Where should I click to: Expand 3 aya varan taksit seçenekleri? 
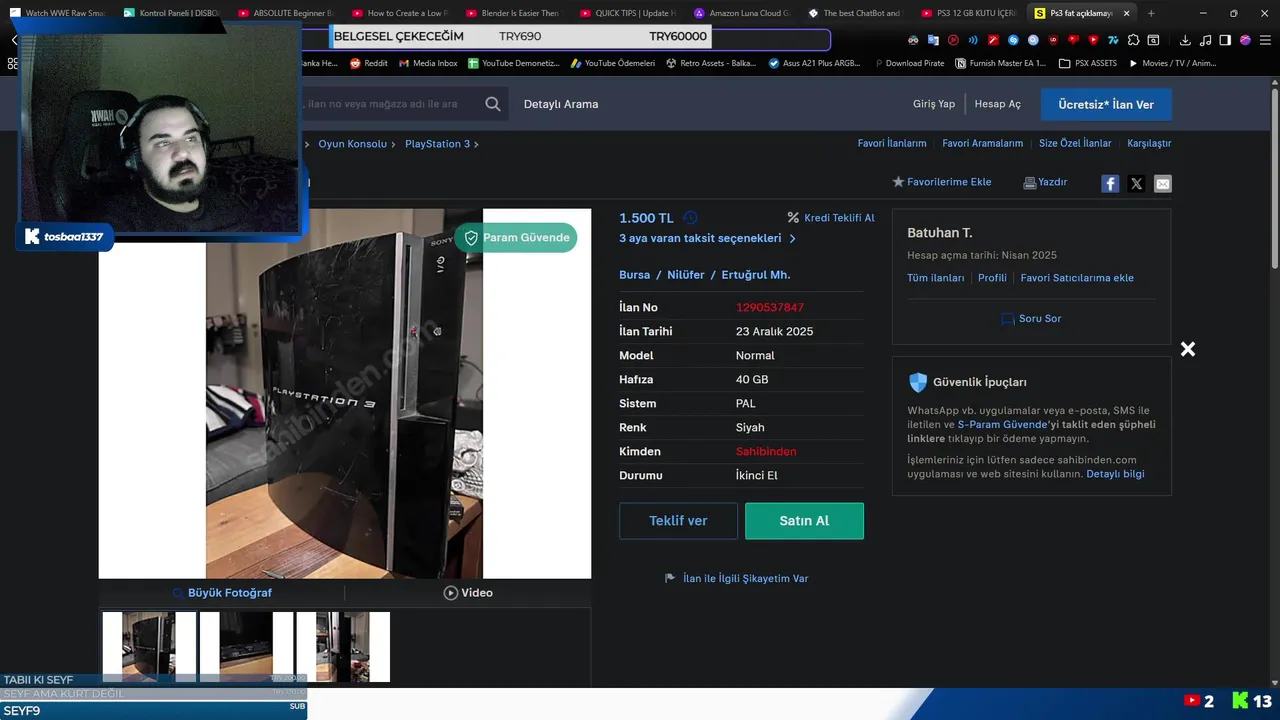707,238
